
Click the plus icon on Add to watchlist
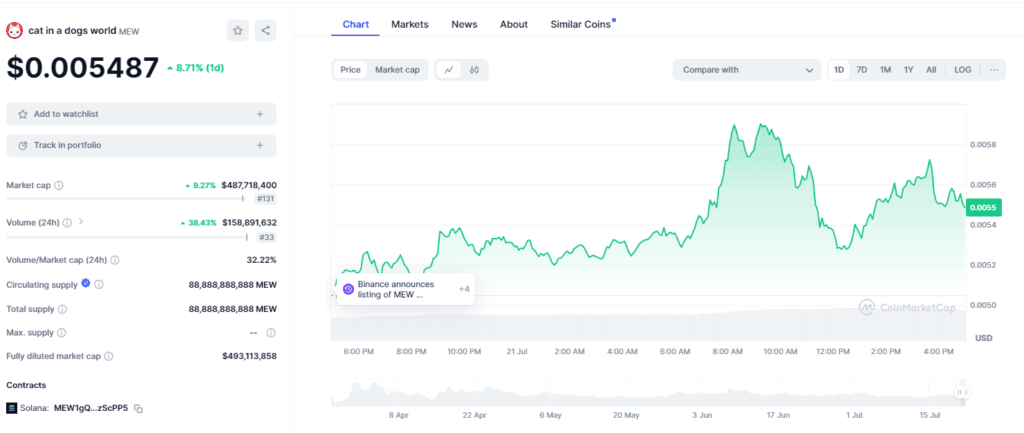[260, 114]
